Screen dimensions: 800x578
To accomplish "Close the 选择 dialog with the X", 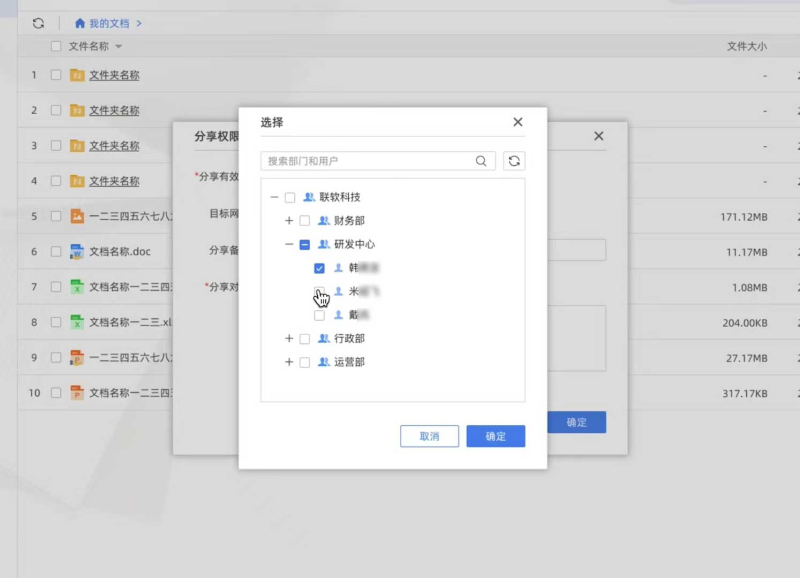I will point(518,122).
